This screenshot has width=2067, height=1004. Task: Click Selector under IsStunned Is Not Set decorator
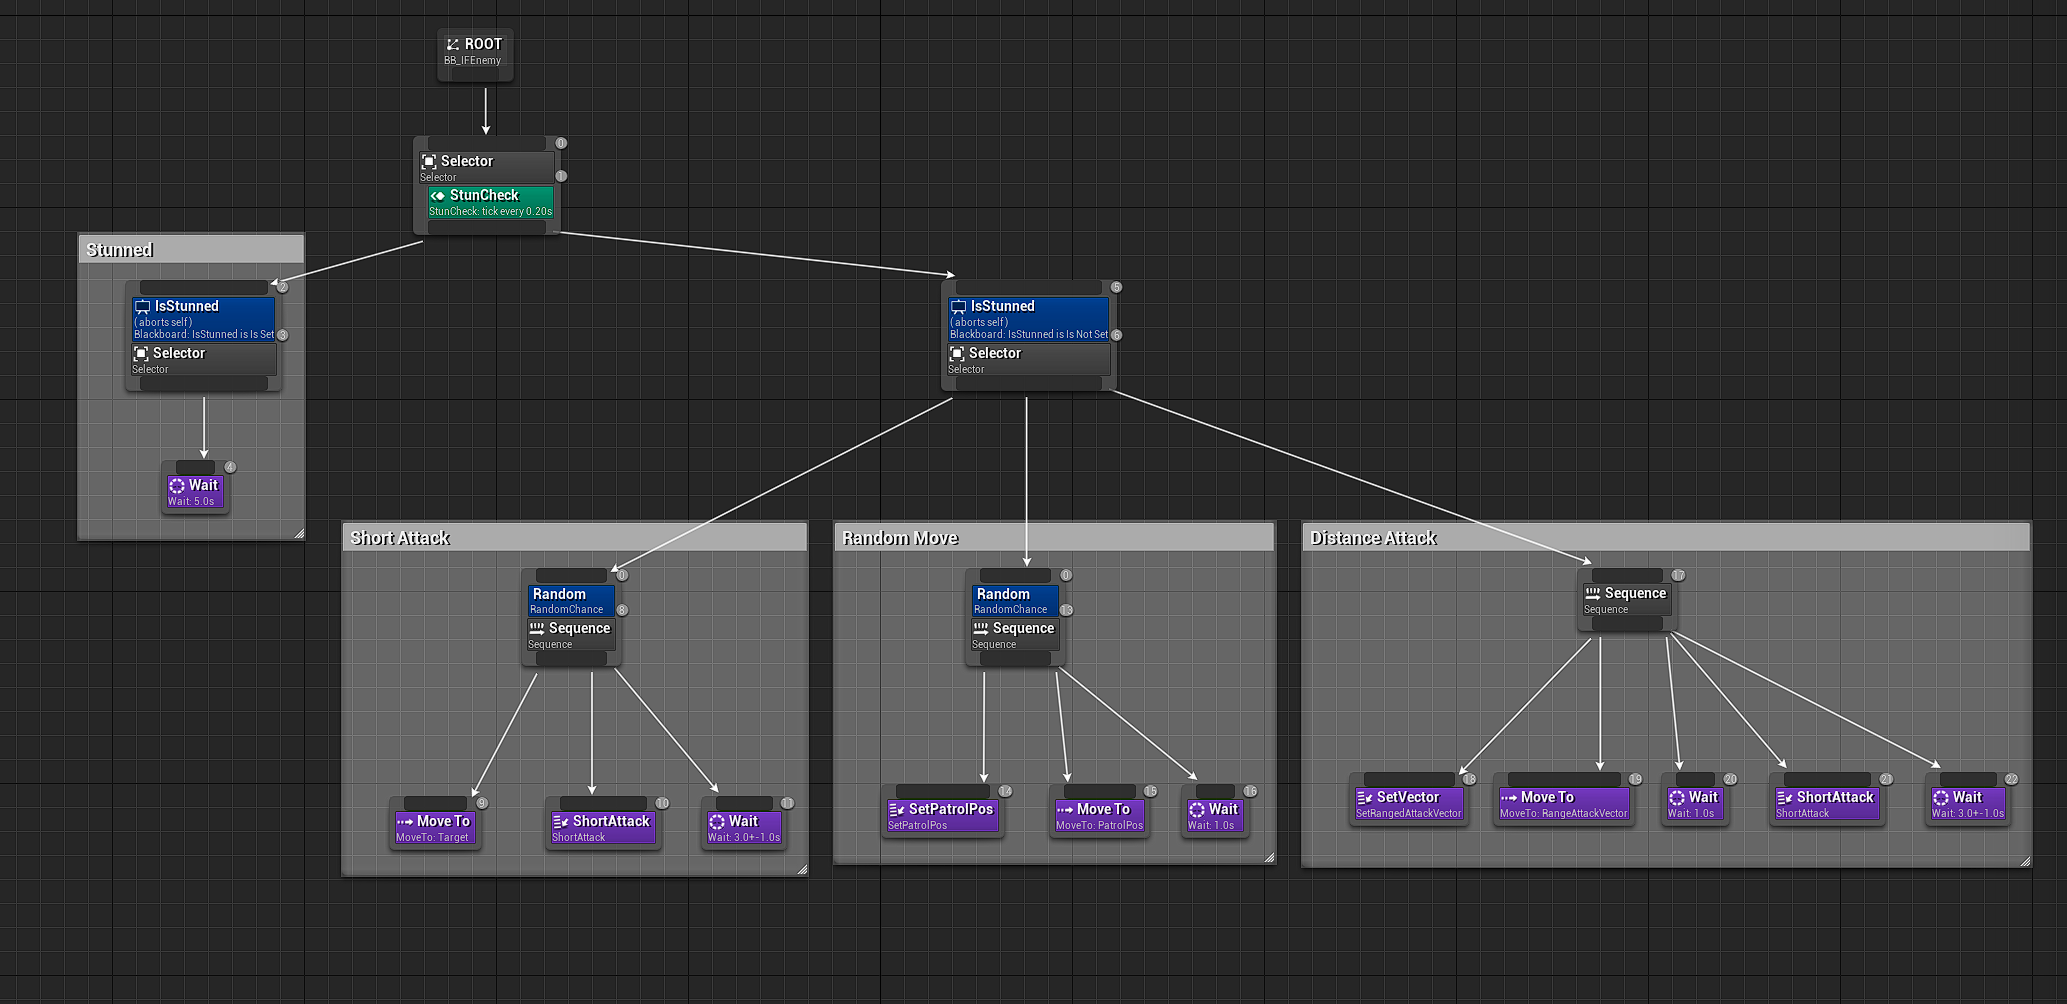(x=1028, y=360)
